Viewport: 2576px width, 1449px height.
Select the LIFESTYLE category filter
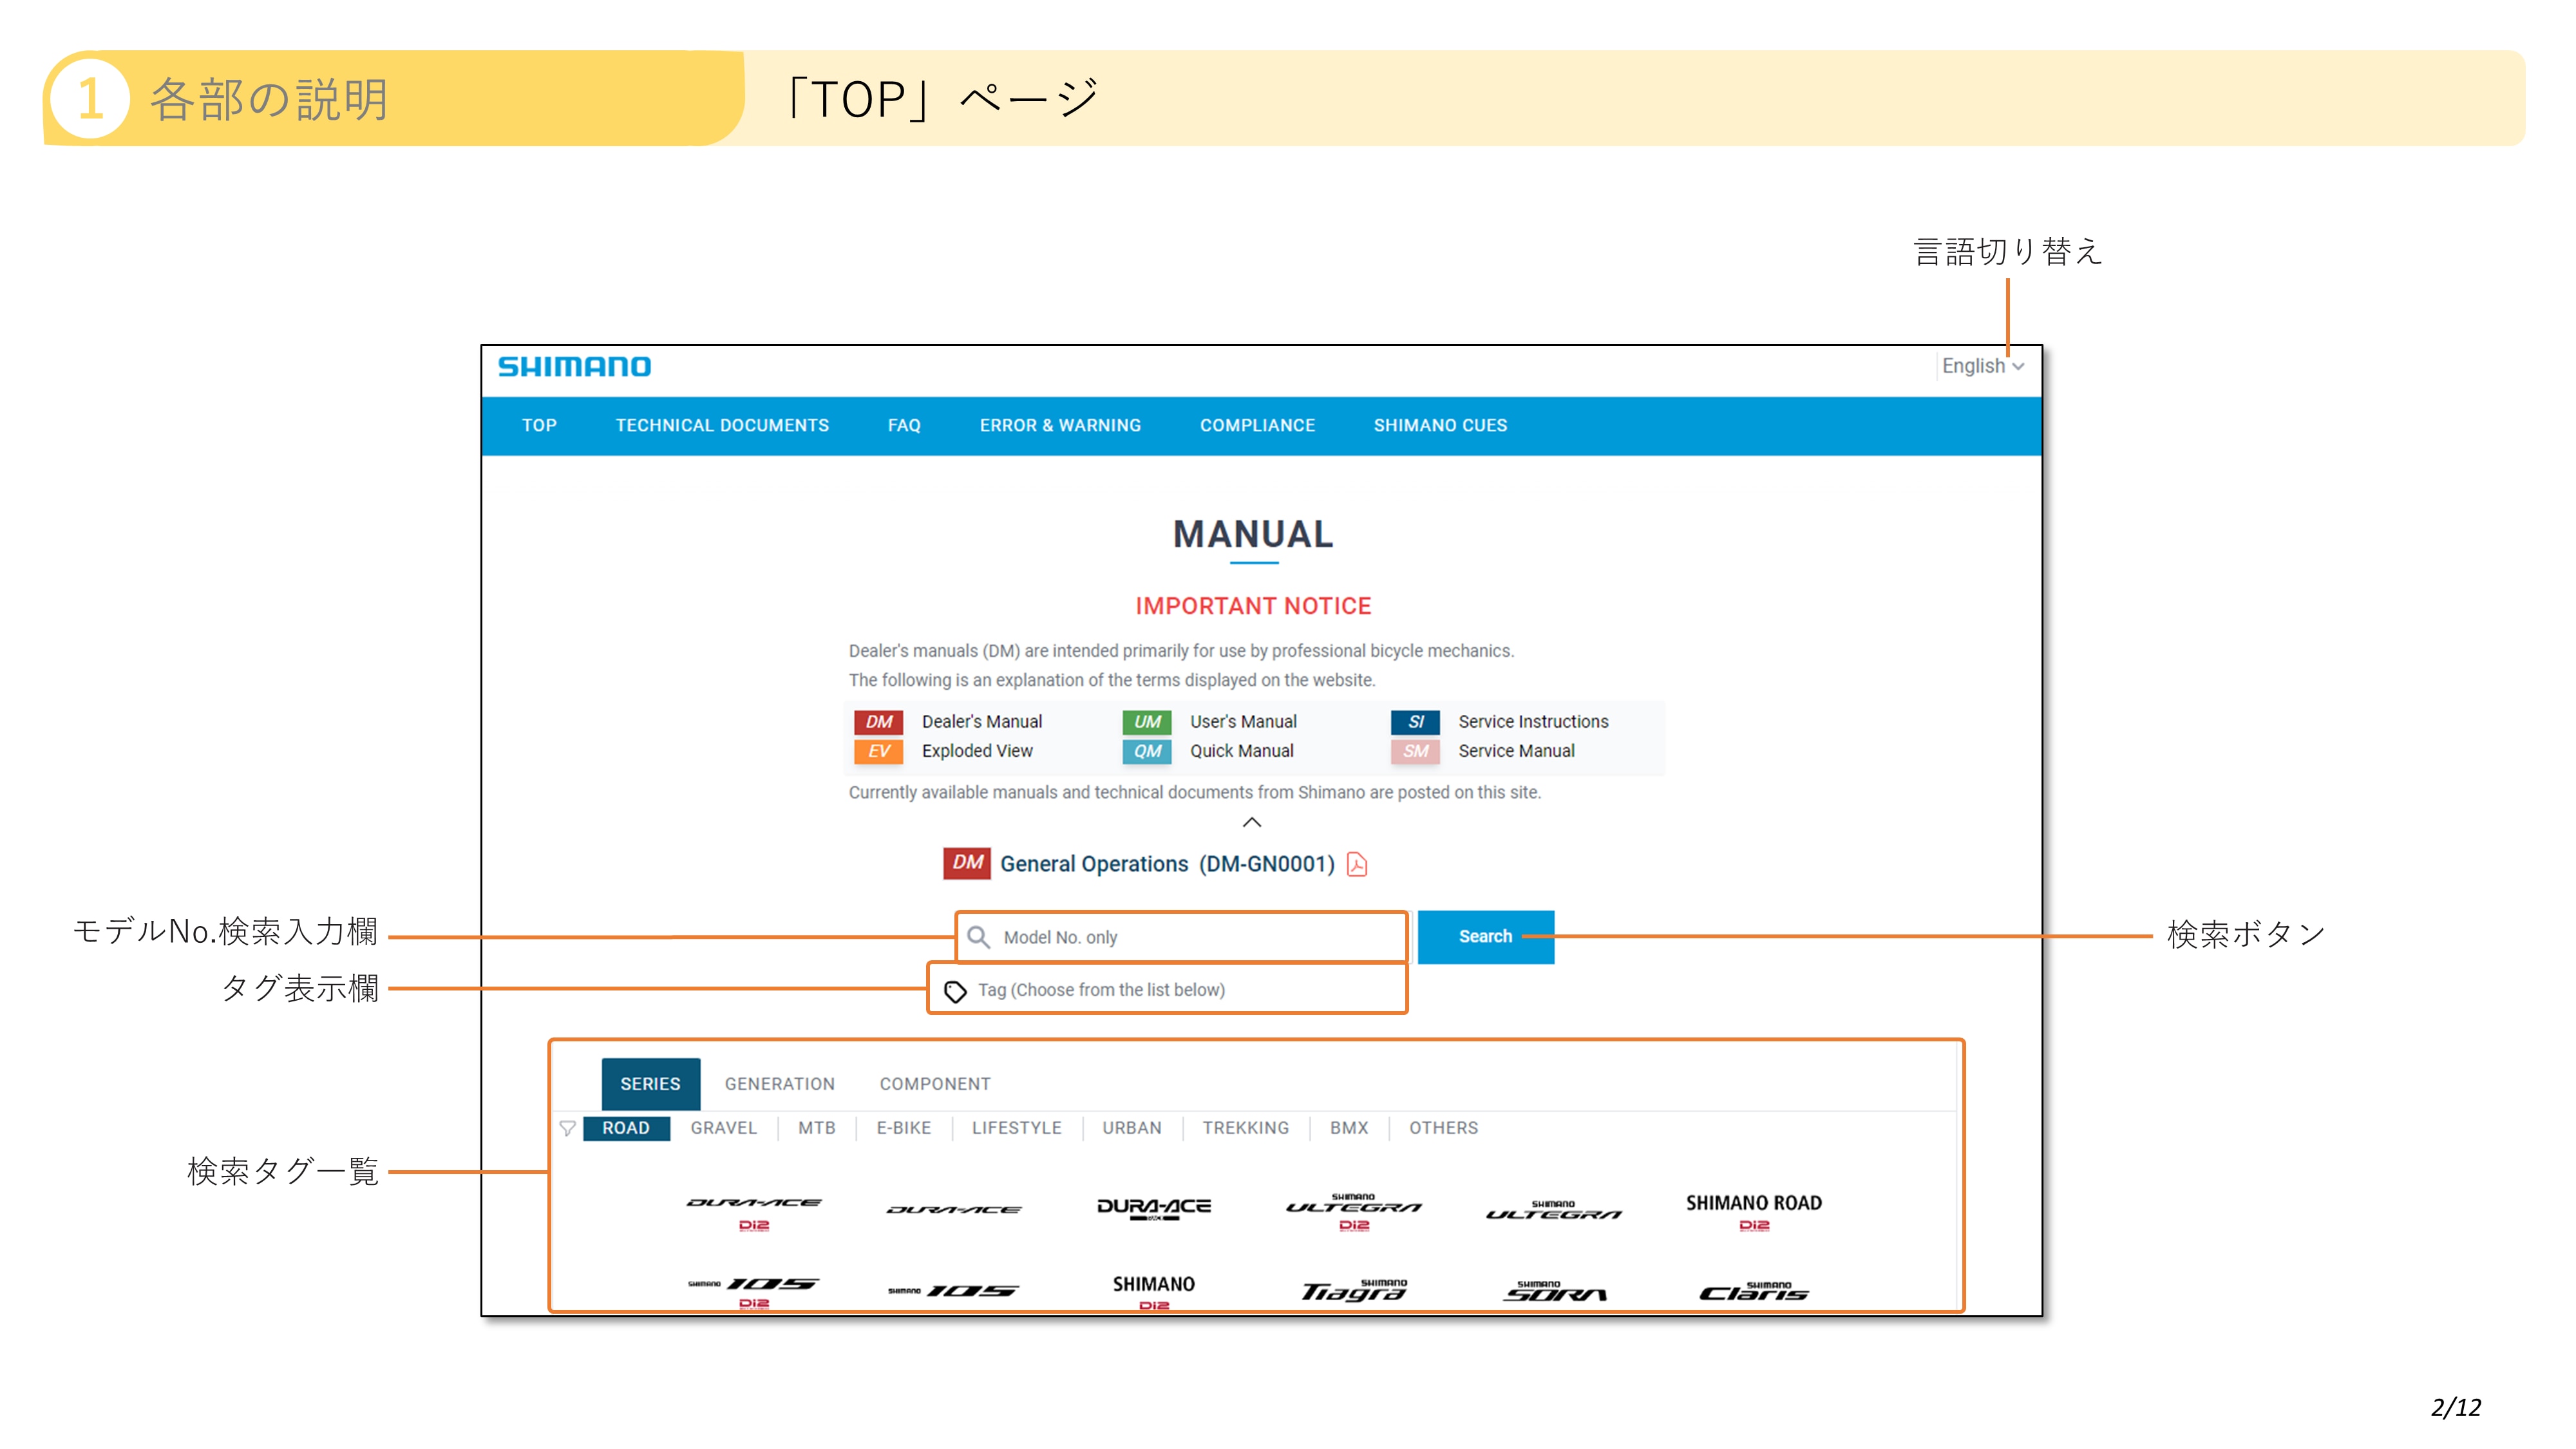click(1016, 1128)
